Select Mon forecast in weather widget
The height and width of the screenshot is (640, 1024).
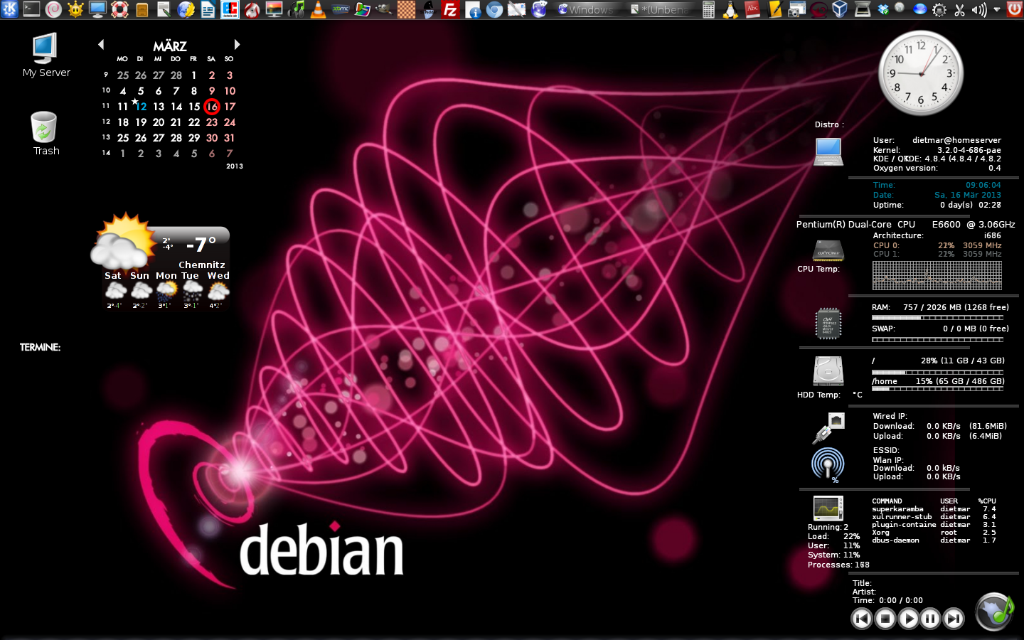click(166, 289)
